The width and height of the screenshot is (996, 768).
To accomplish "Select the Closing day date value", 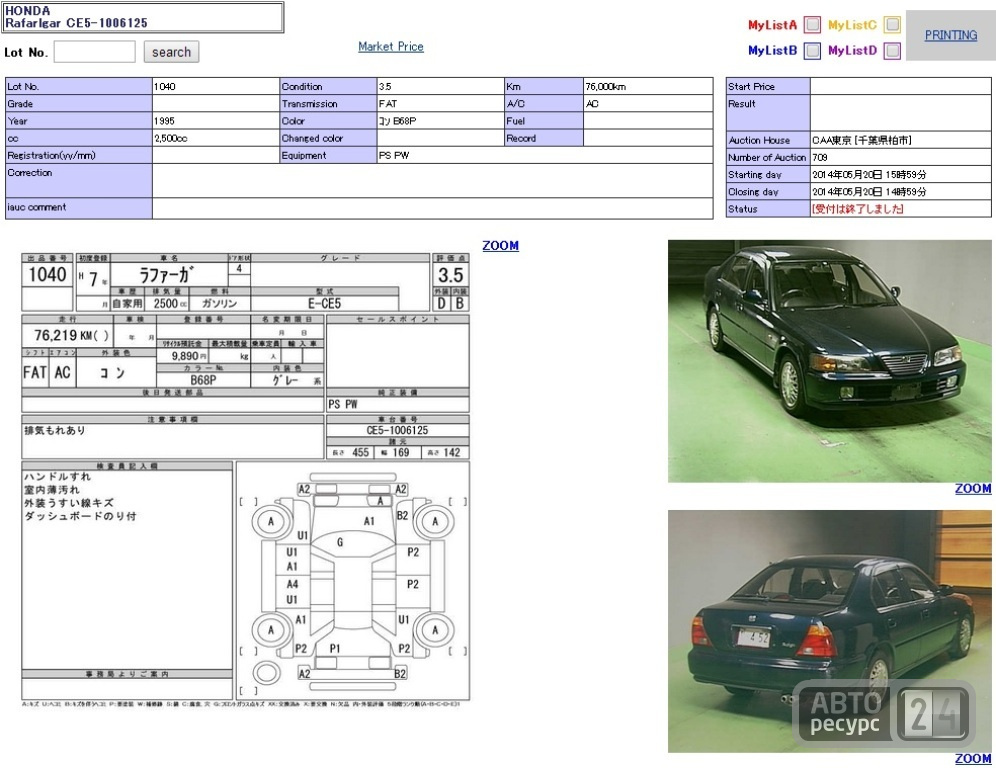I will [869, 191].
